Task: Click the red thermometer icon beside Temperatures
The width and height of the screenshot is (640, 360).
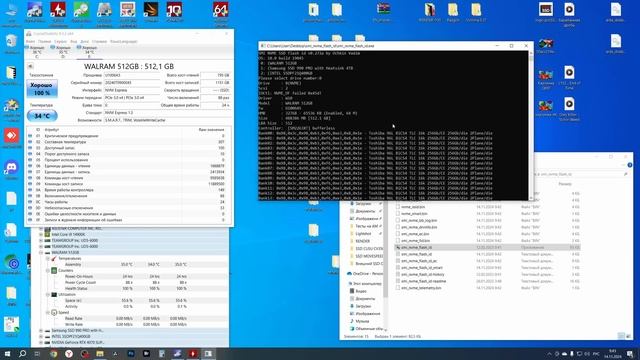Action: pos(54,259)
